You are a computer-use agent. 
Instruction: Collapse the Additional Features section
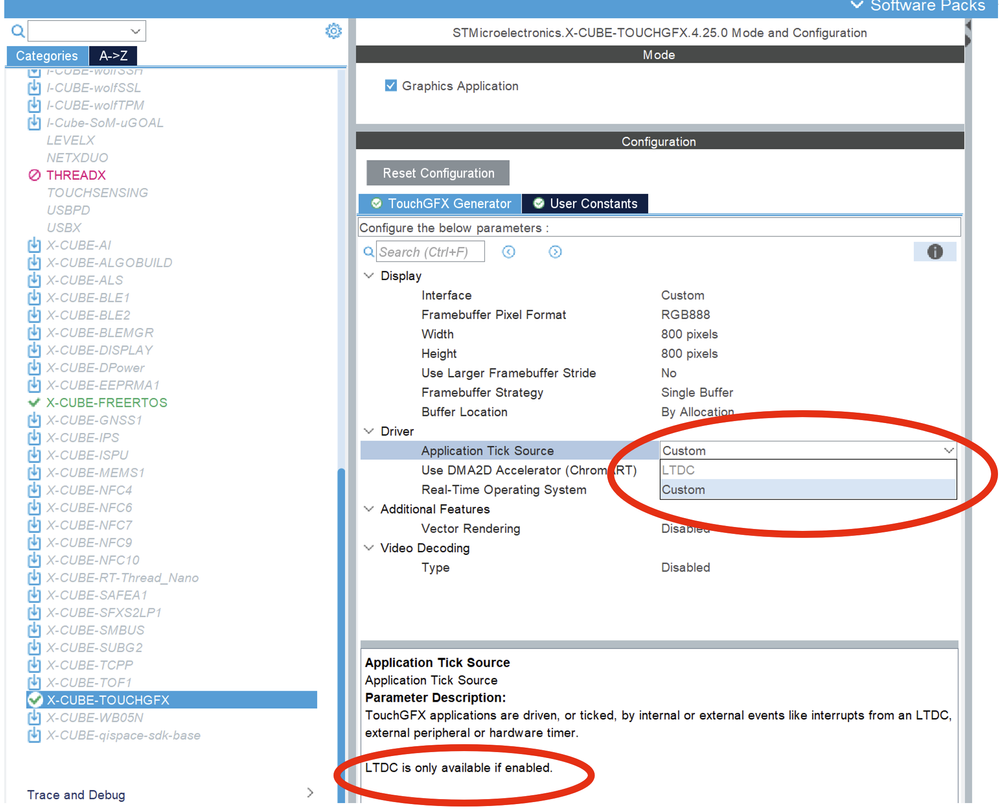(x=368, y=509)
